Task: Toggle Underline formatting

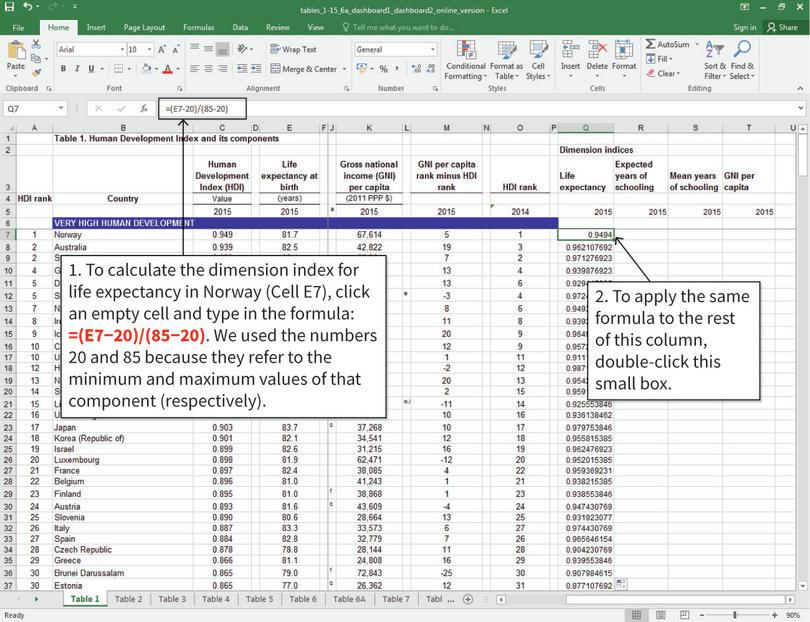Action: click(91, 69)
